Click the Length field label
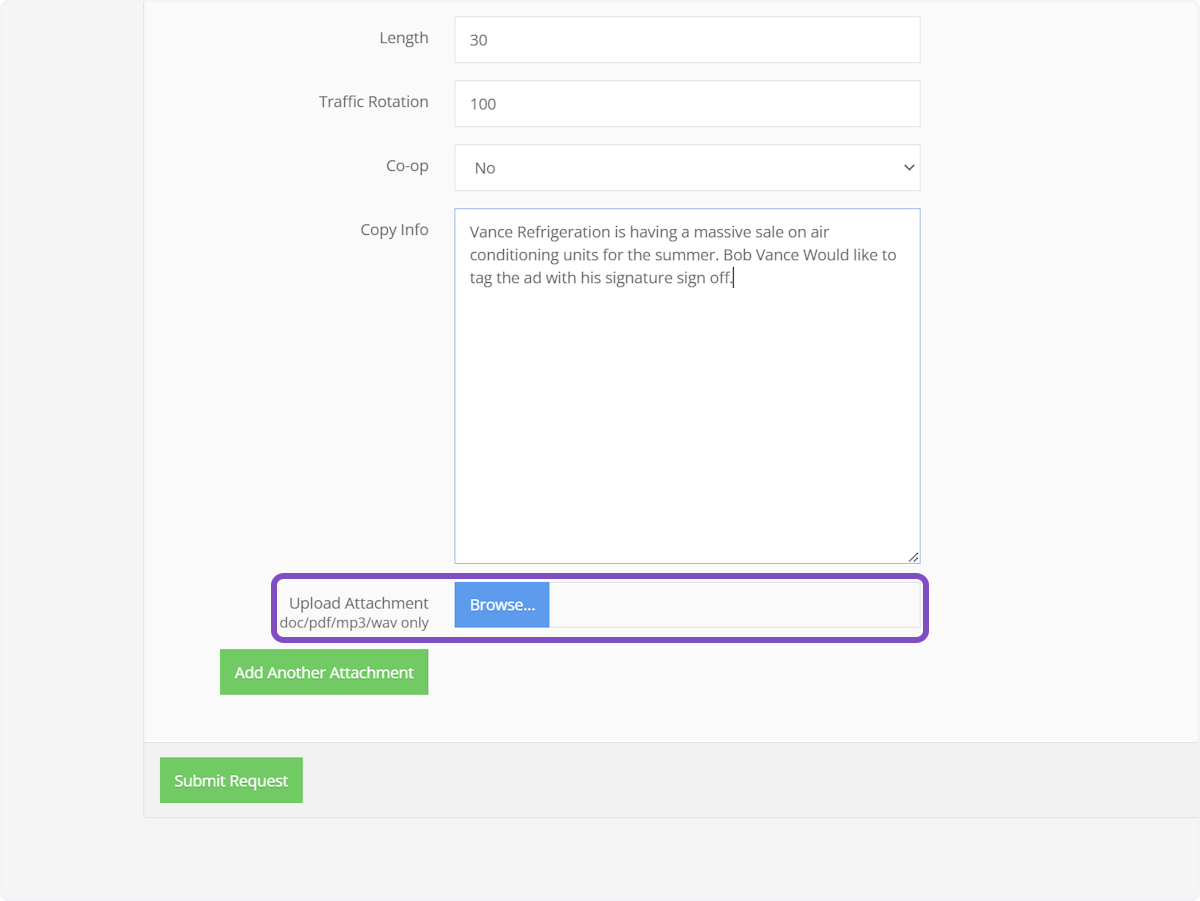1200x901 pixels. (403, 38)
